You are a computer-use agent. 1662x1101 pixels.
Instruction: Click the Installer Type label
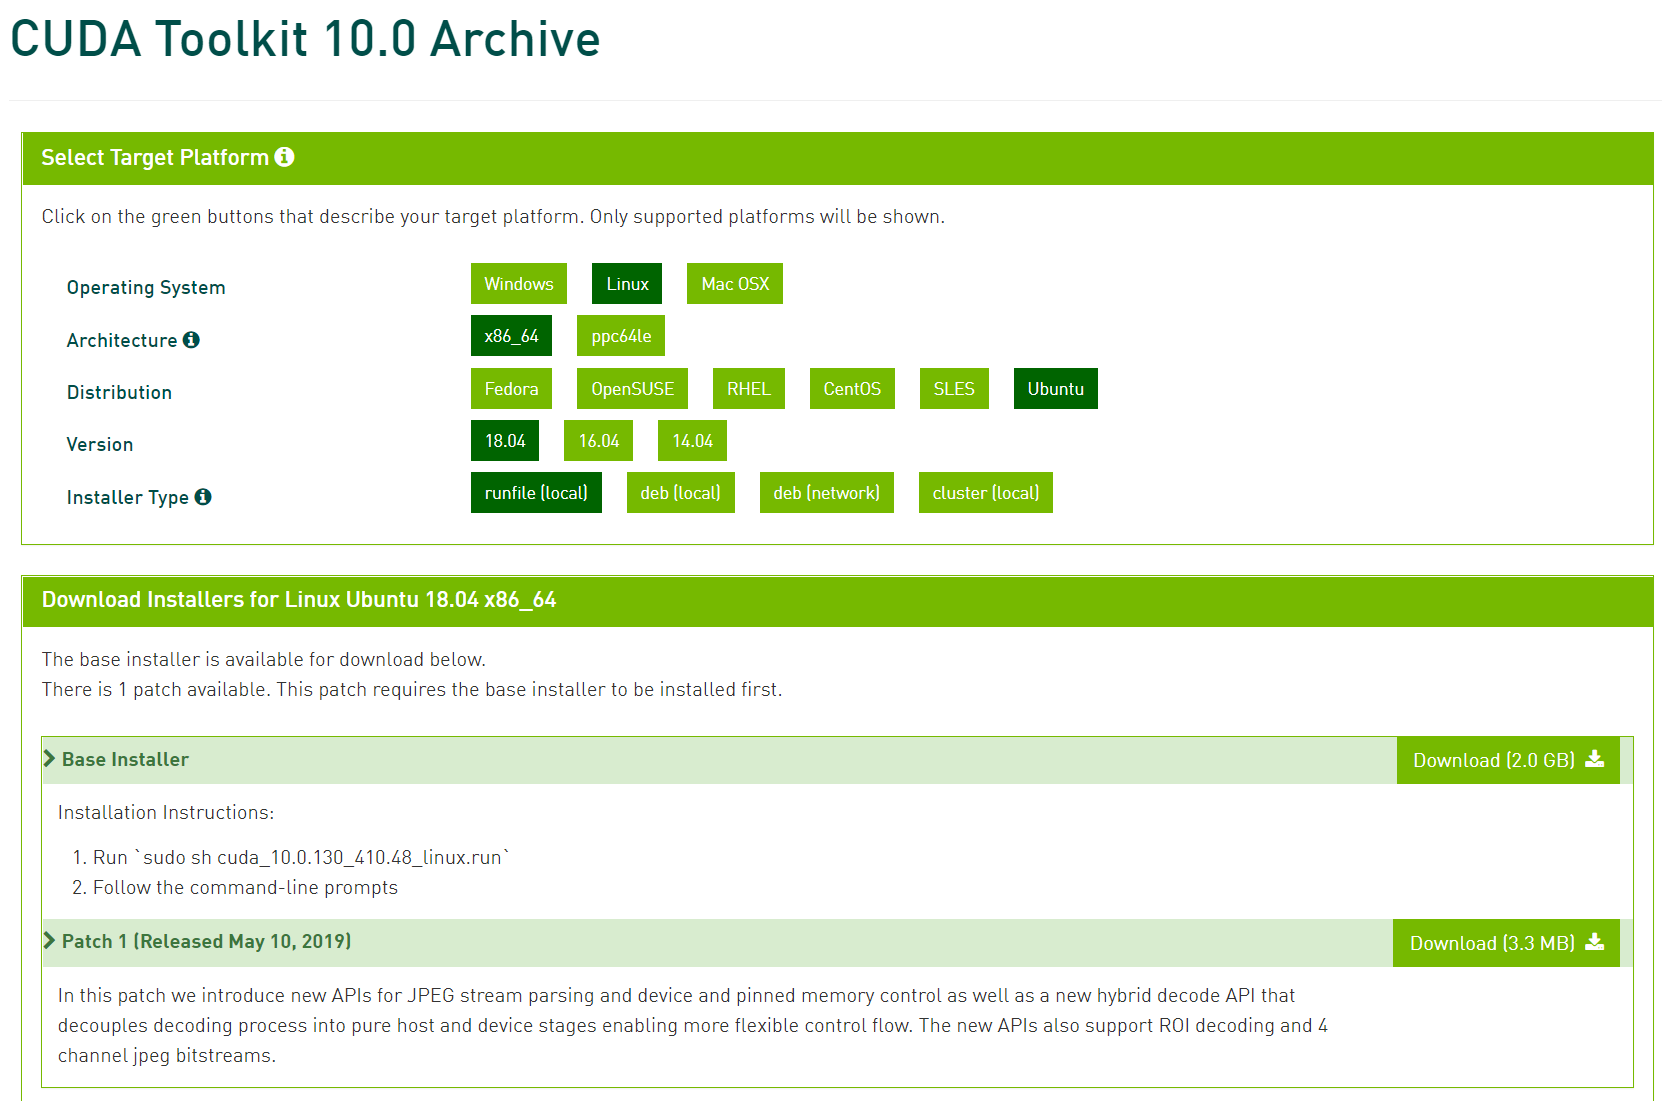pos(128,497)
